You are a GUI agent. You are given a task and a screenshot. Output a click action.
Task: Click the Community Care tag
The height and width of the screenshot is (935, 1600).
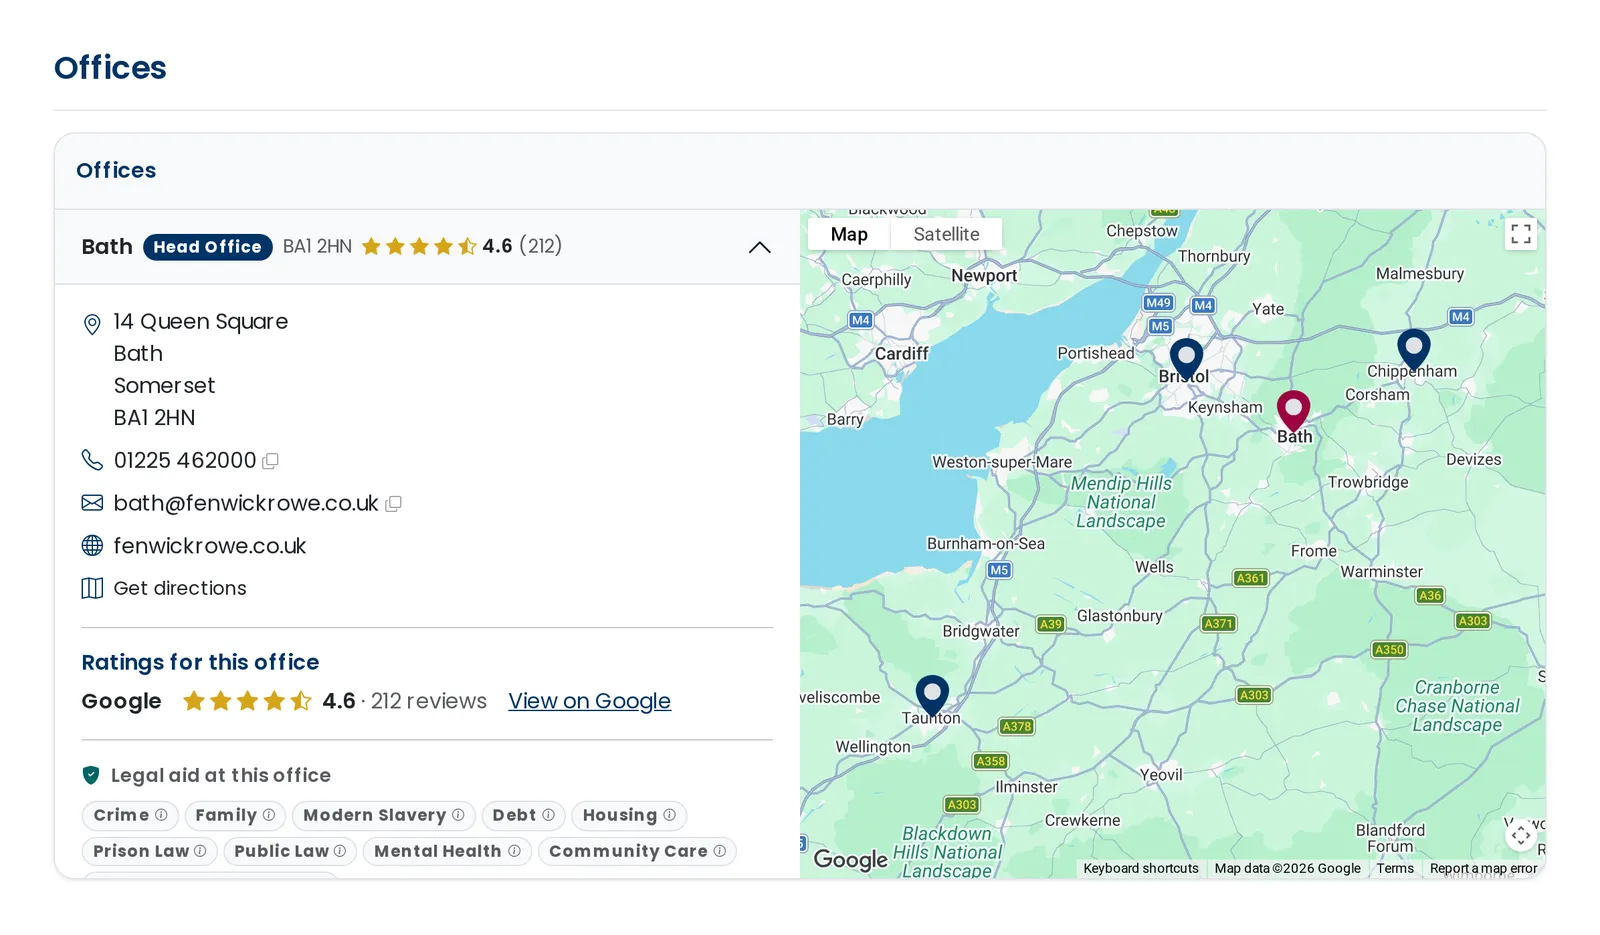point(637,851)
